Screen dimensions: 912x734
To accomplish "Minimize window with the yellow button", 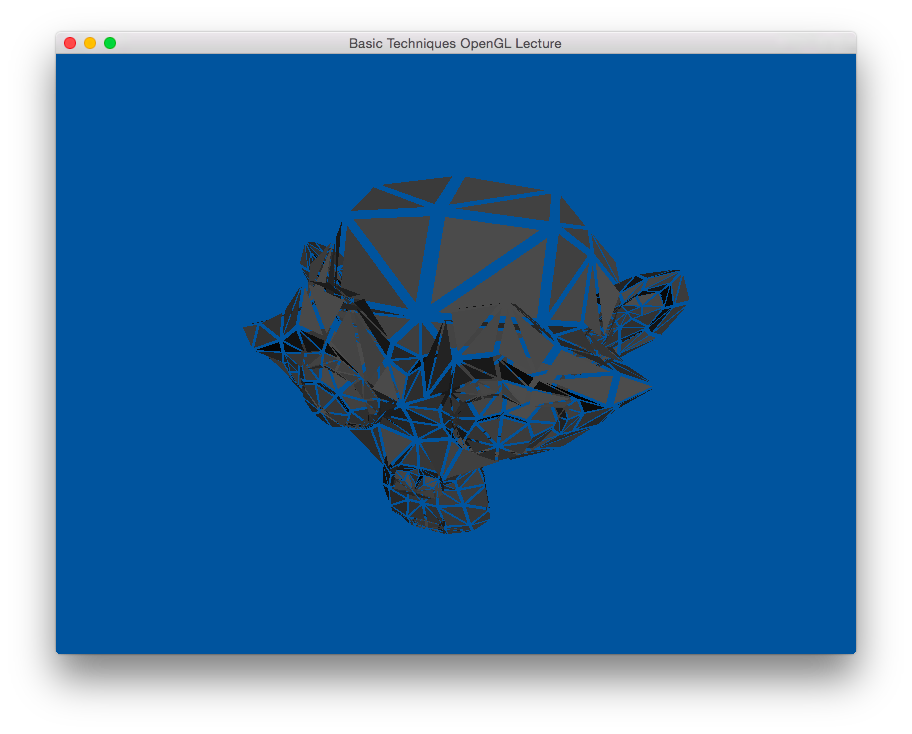I will pos(90,43).
